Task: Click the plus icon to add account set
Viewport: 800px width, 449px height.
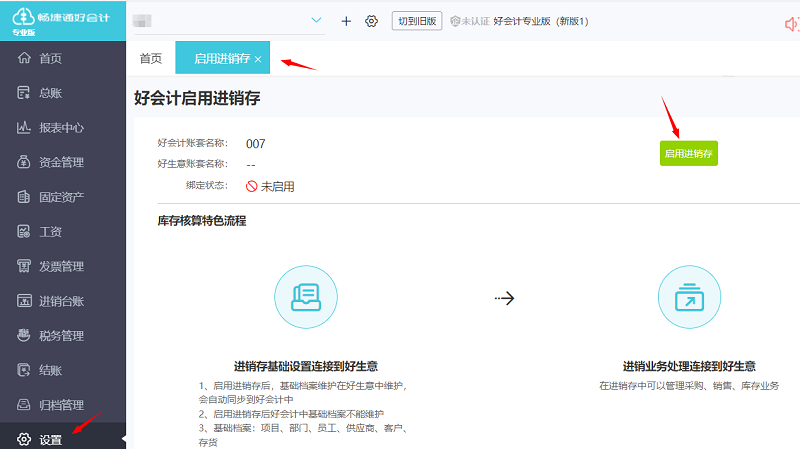Action: tap(346, 21)
